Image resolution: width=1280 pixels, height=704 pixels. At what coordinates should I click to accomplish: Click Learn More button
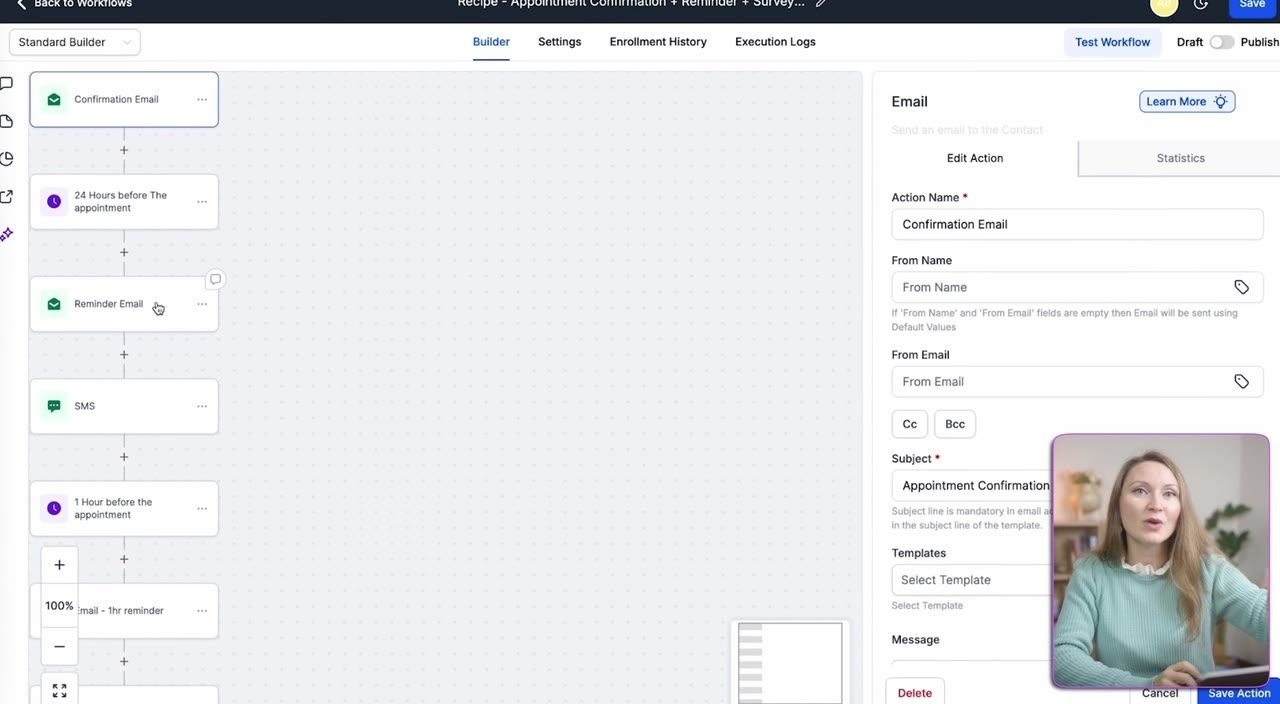point(1187,101)
